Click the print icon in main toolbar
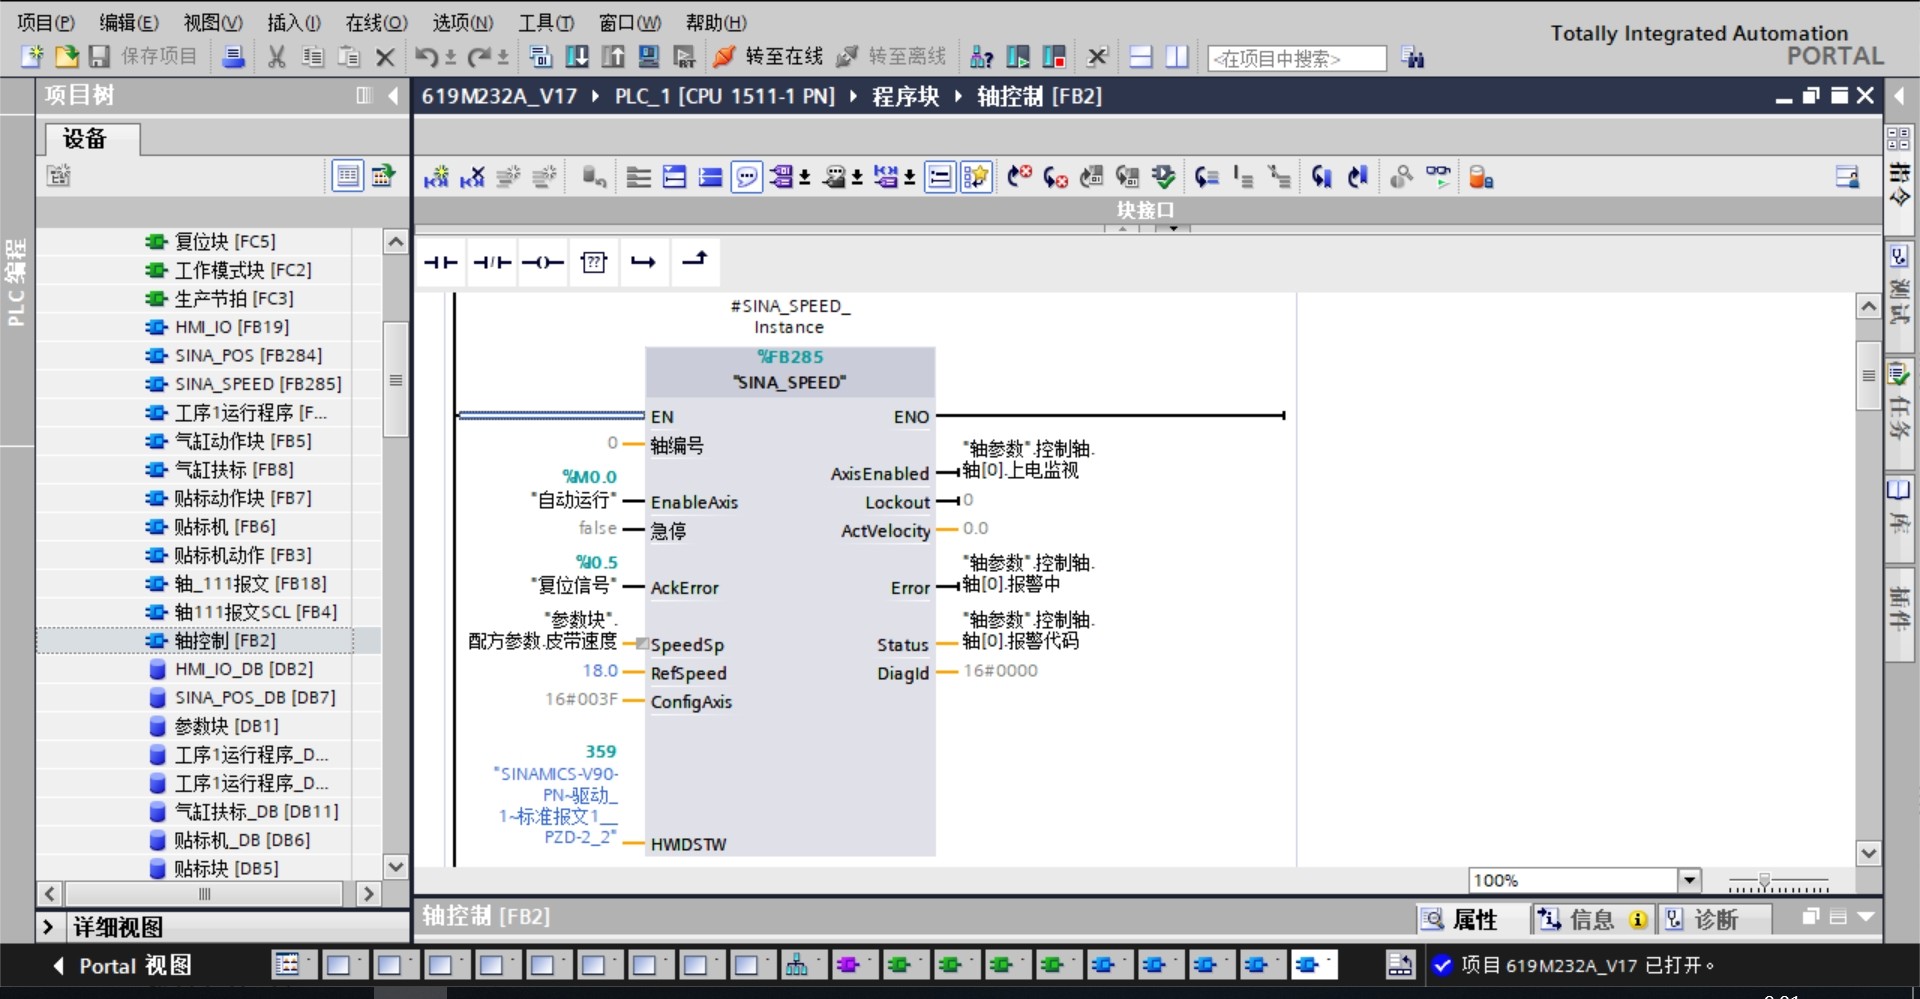The height and width of the screenshot is (999, 1920). 233,57
